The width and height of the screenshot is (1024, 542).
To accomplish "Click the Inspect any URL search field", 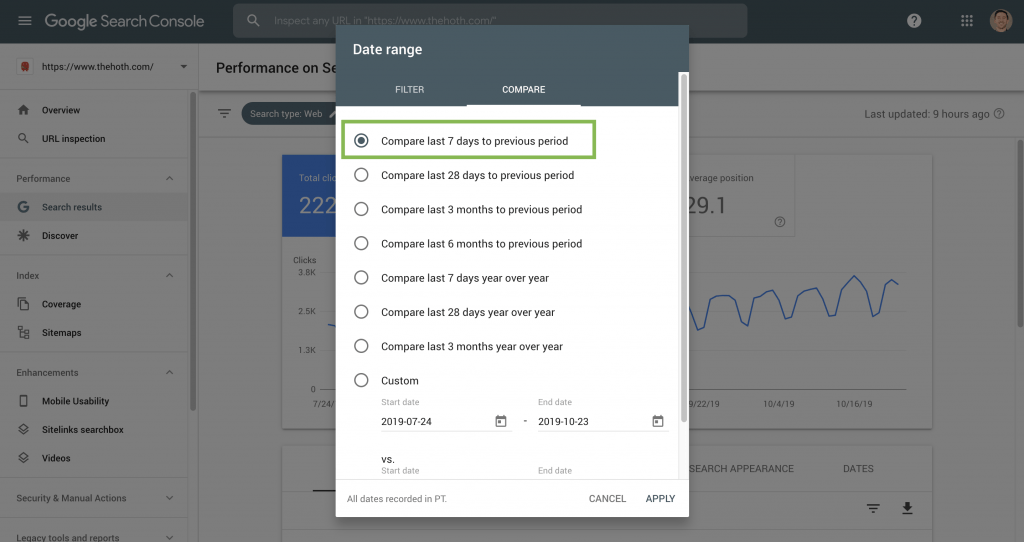I will [490, 21].
